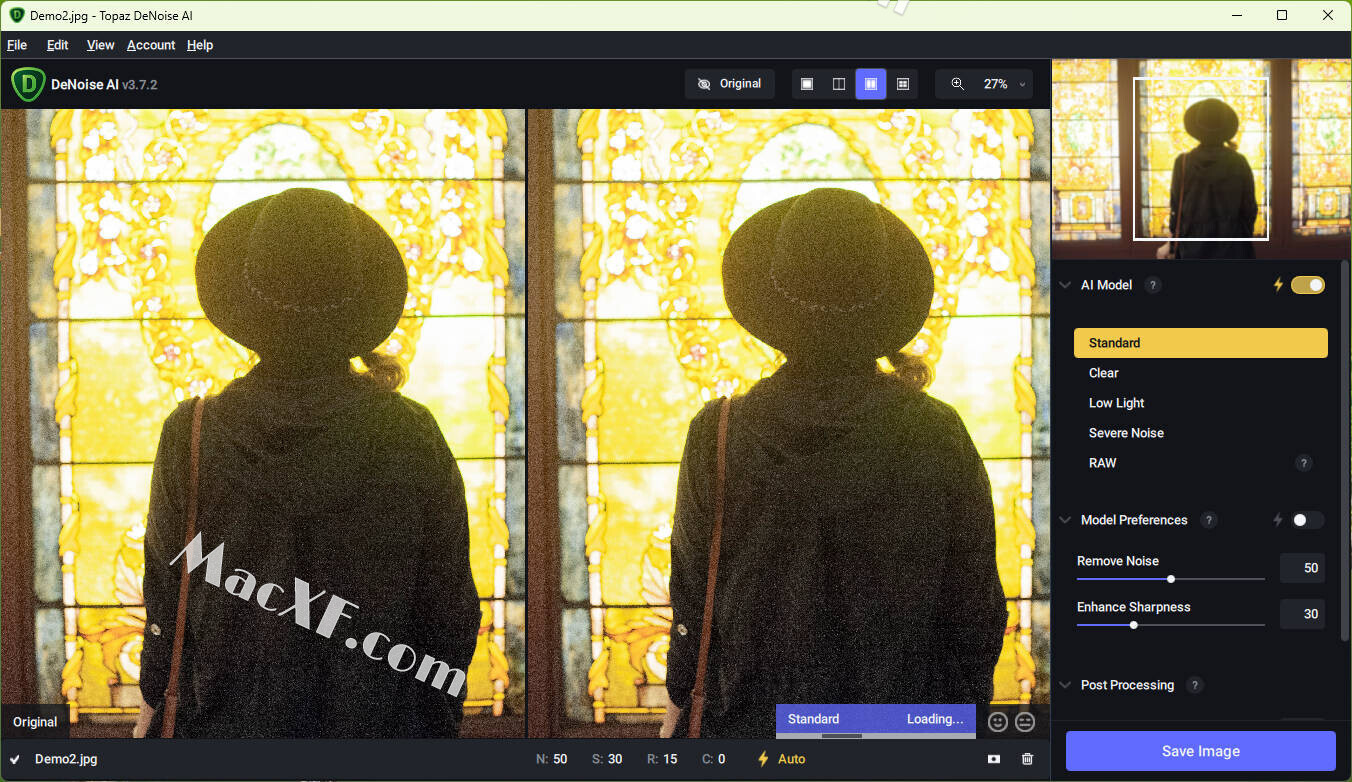Click the navigator preview thumbnail

1201,158
